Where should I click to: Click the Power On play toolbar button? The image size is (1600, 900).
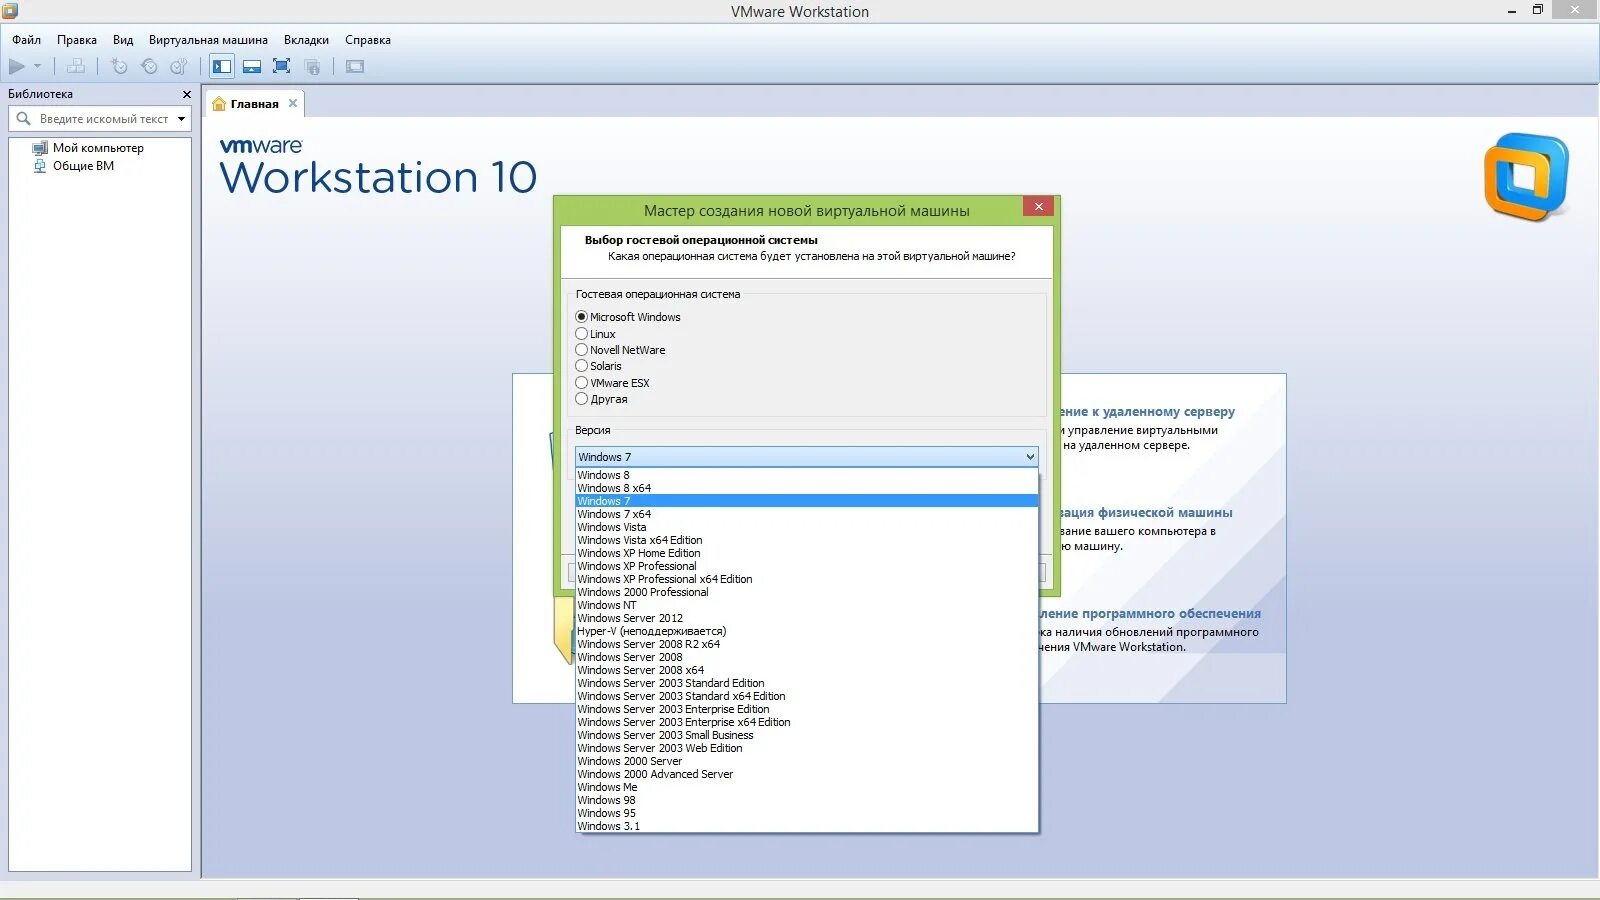pos(17,66)
